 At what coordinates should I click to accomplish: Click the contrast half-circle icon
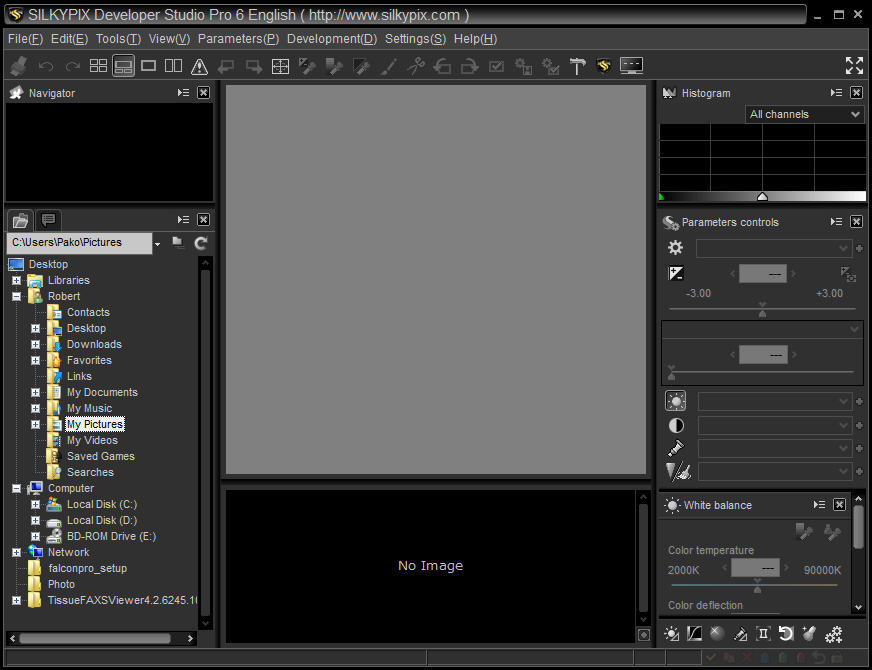tap(676, 425)
